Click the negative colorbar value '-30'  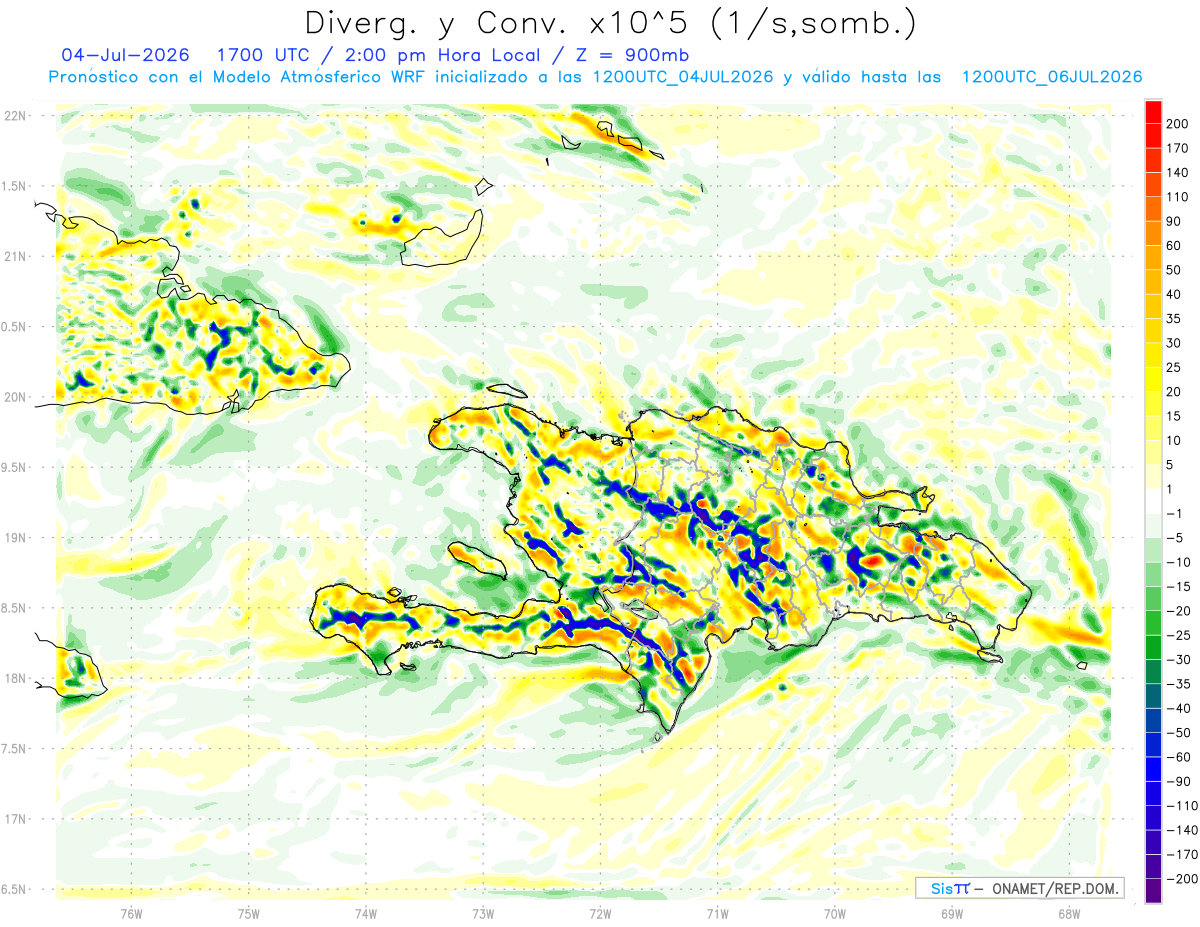point(1178,659)
